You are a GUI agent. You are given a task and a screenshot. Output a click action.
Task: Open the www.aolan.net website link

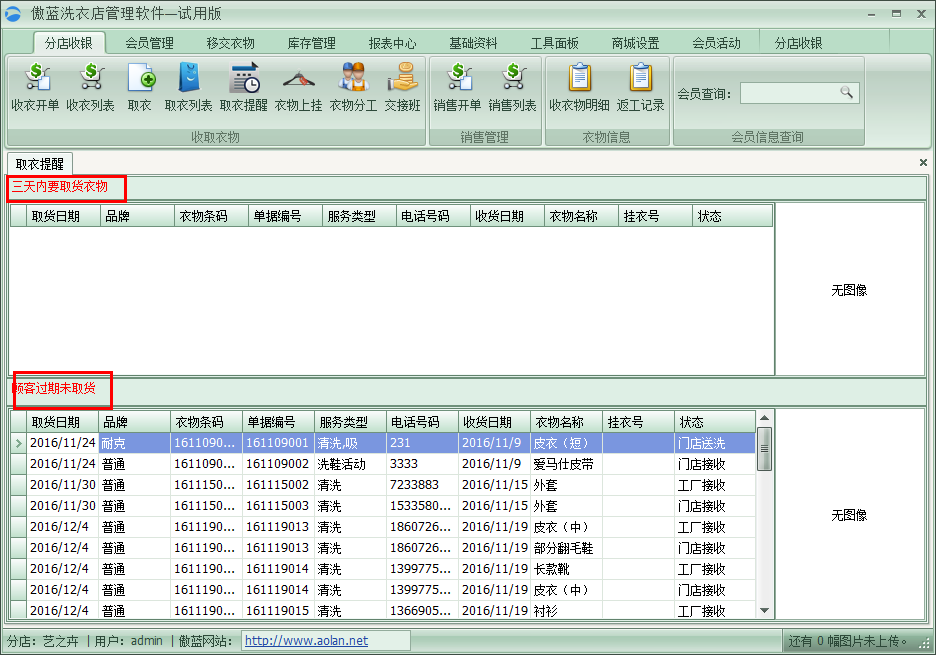(306, 641)
